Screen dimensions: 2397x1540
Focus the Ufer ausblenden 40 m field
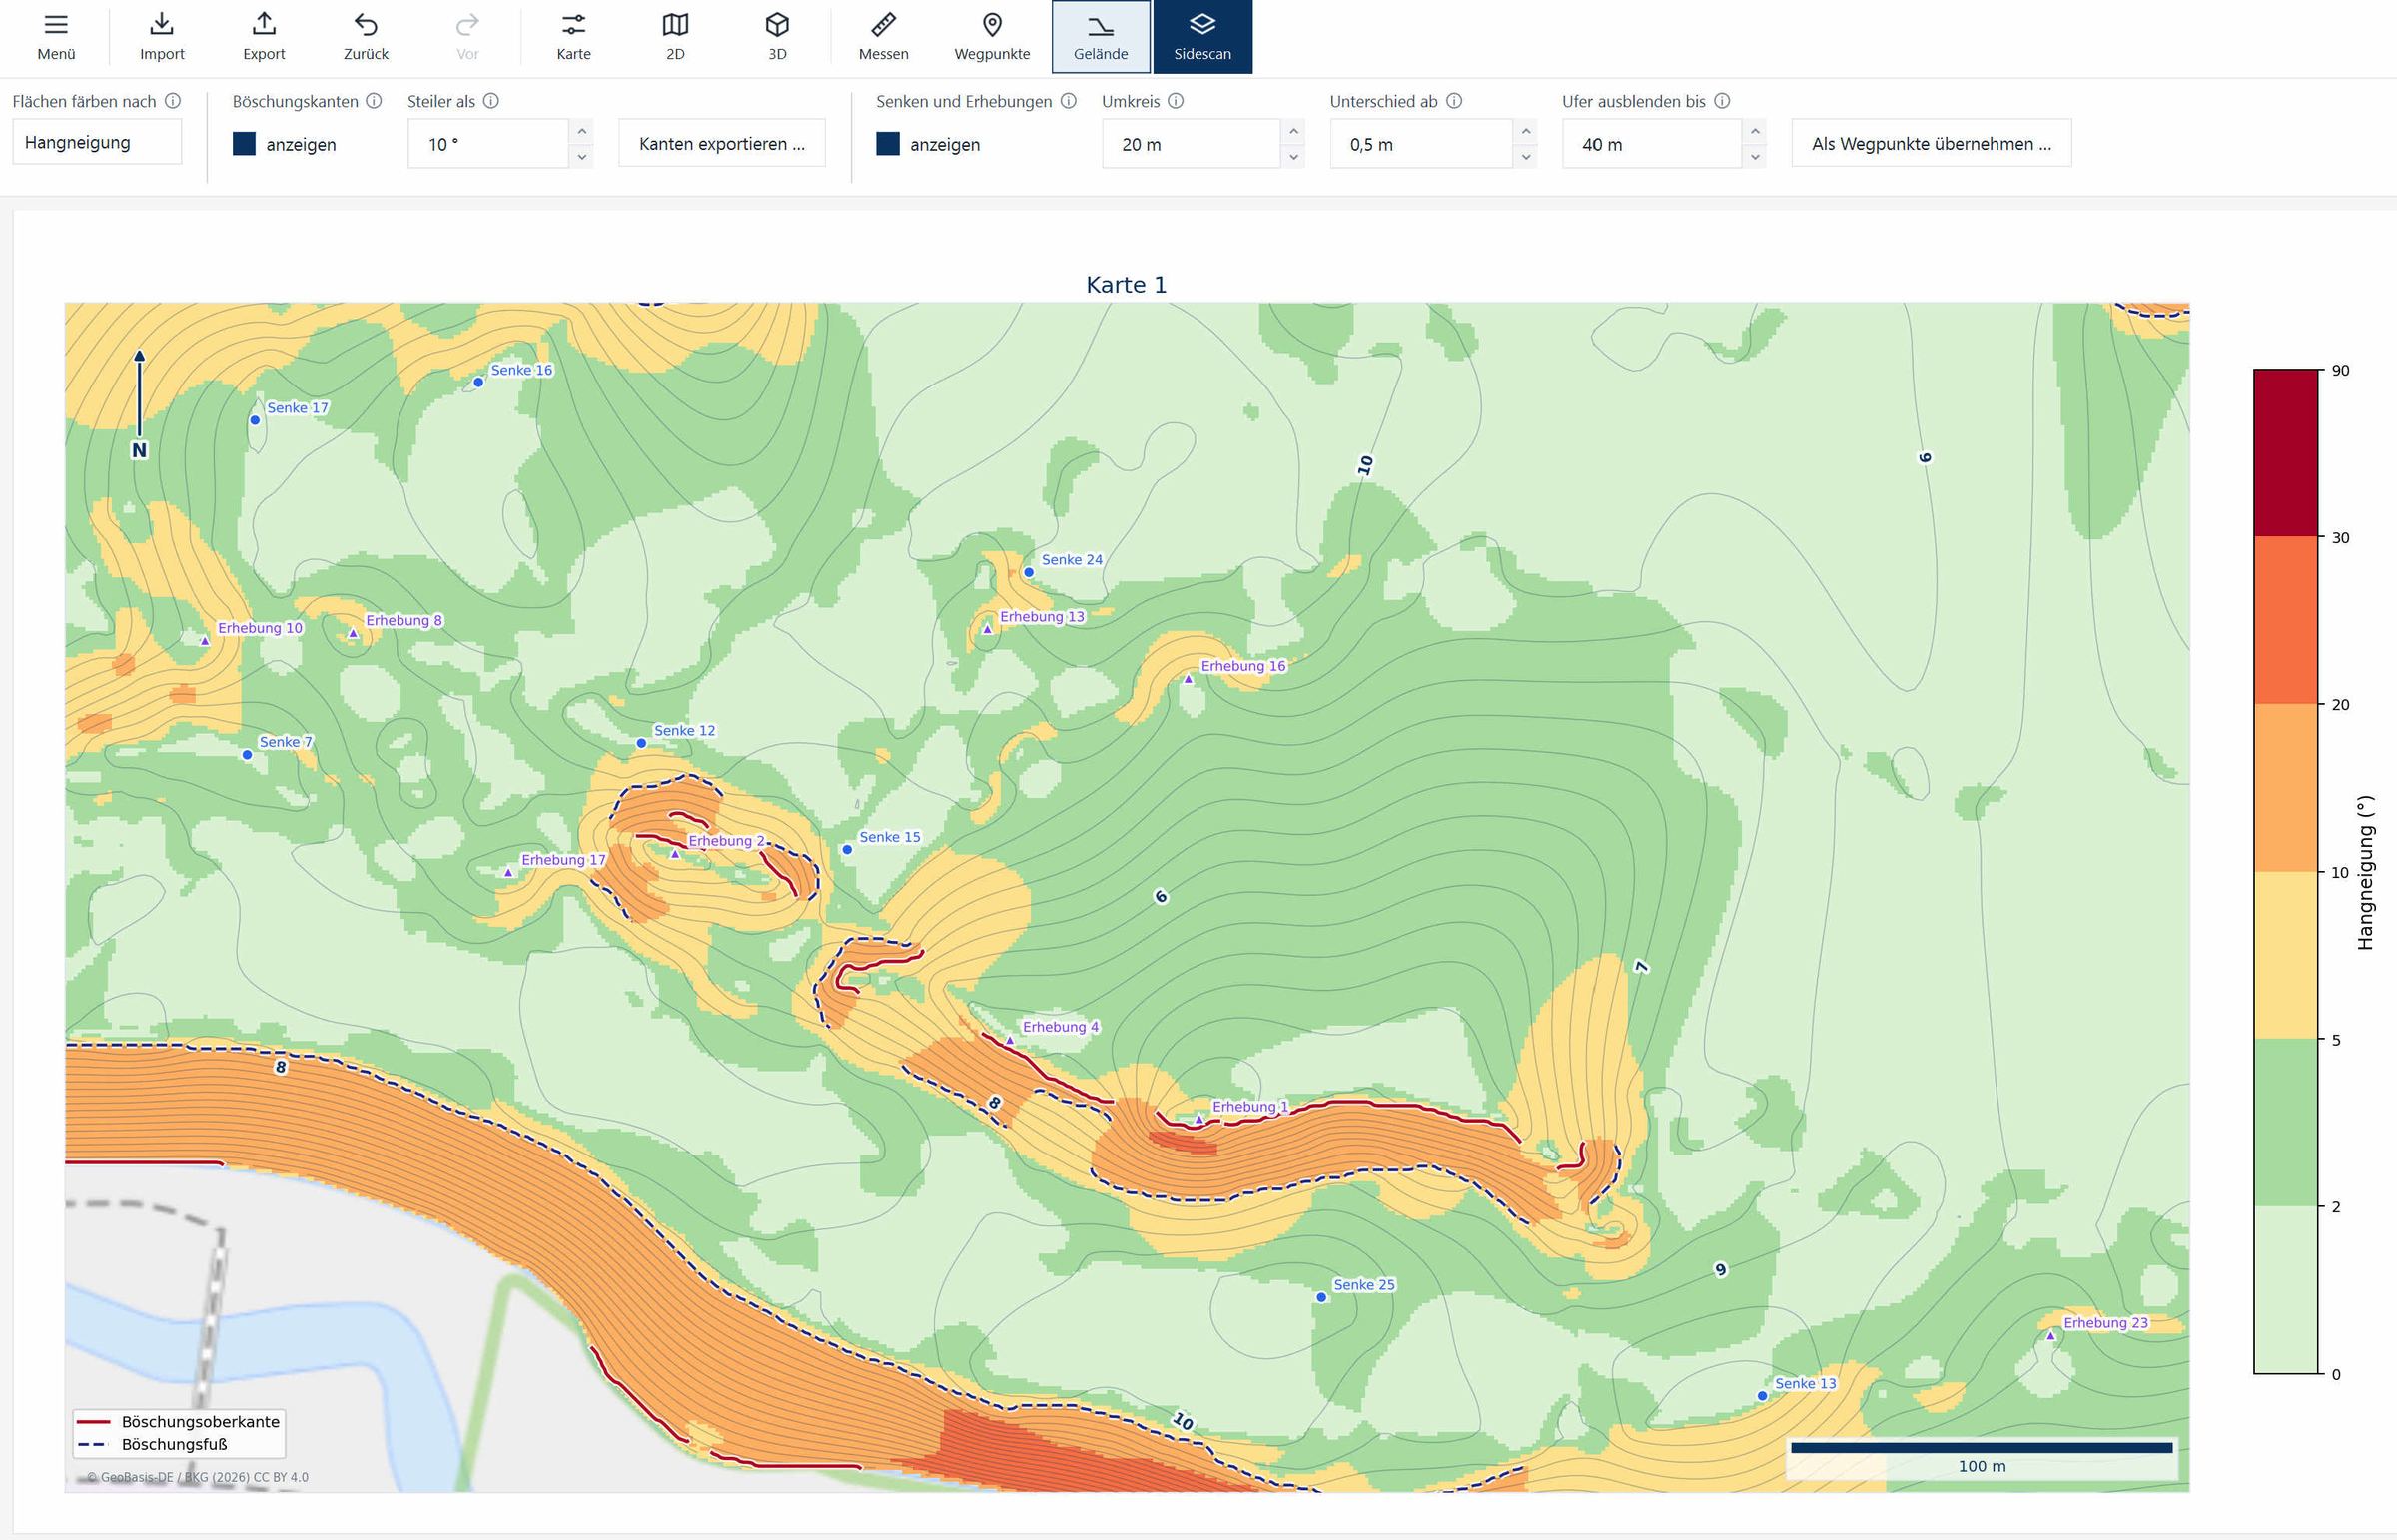[1652, 144]
